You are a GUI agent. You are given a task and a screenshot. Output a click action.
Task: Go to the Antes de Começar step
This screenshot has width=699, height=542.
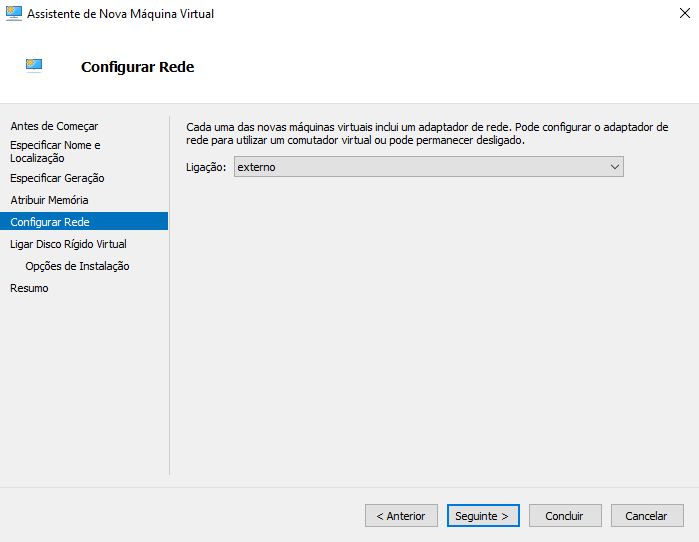pos(54,126)
